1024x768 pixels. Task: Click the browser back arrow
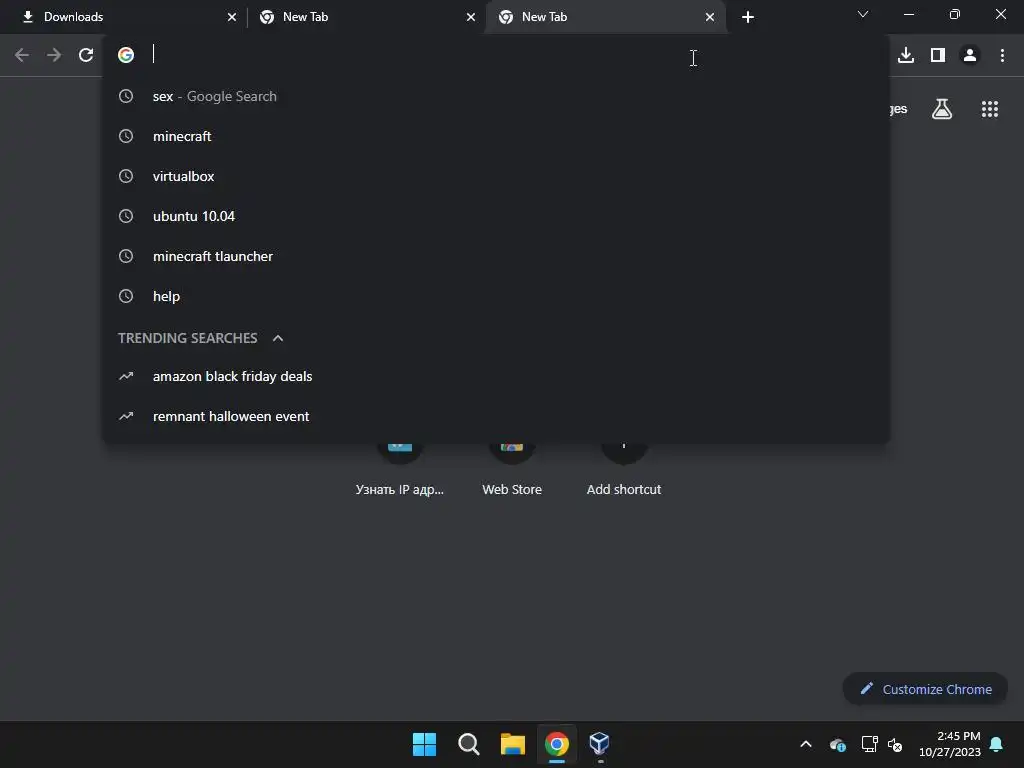click(x=22, y=56)
